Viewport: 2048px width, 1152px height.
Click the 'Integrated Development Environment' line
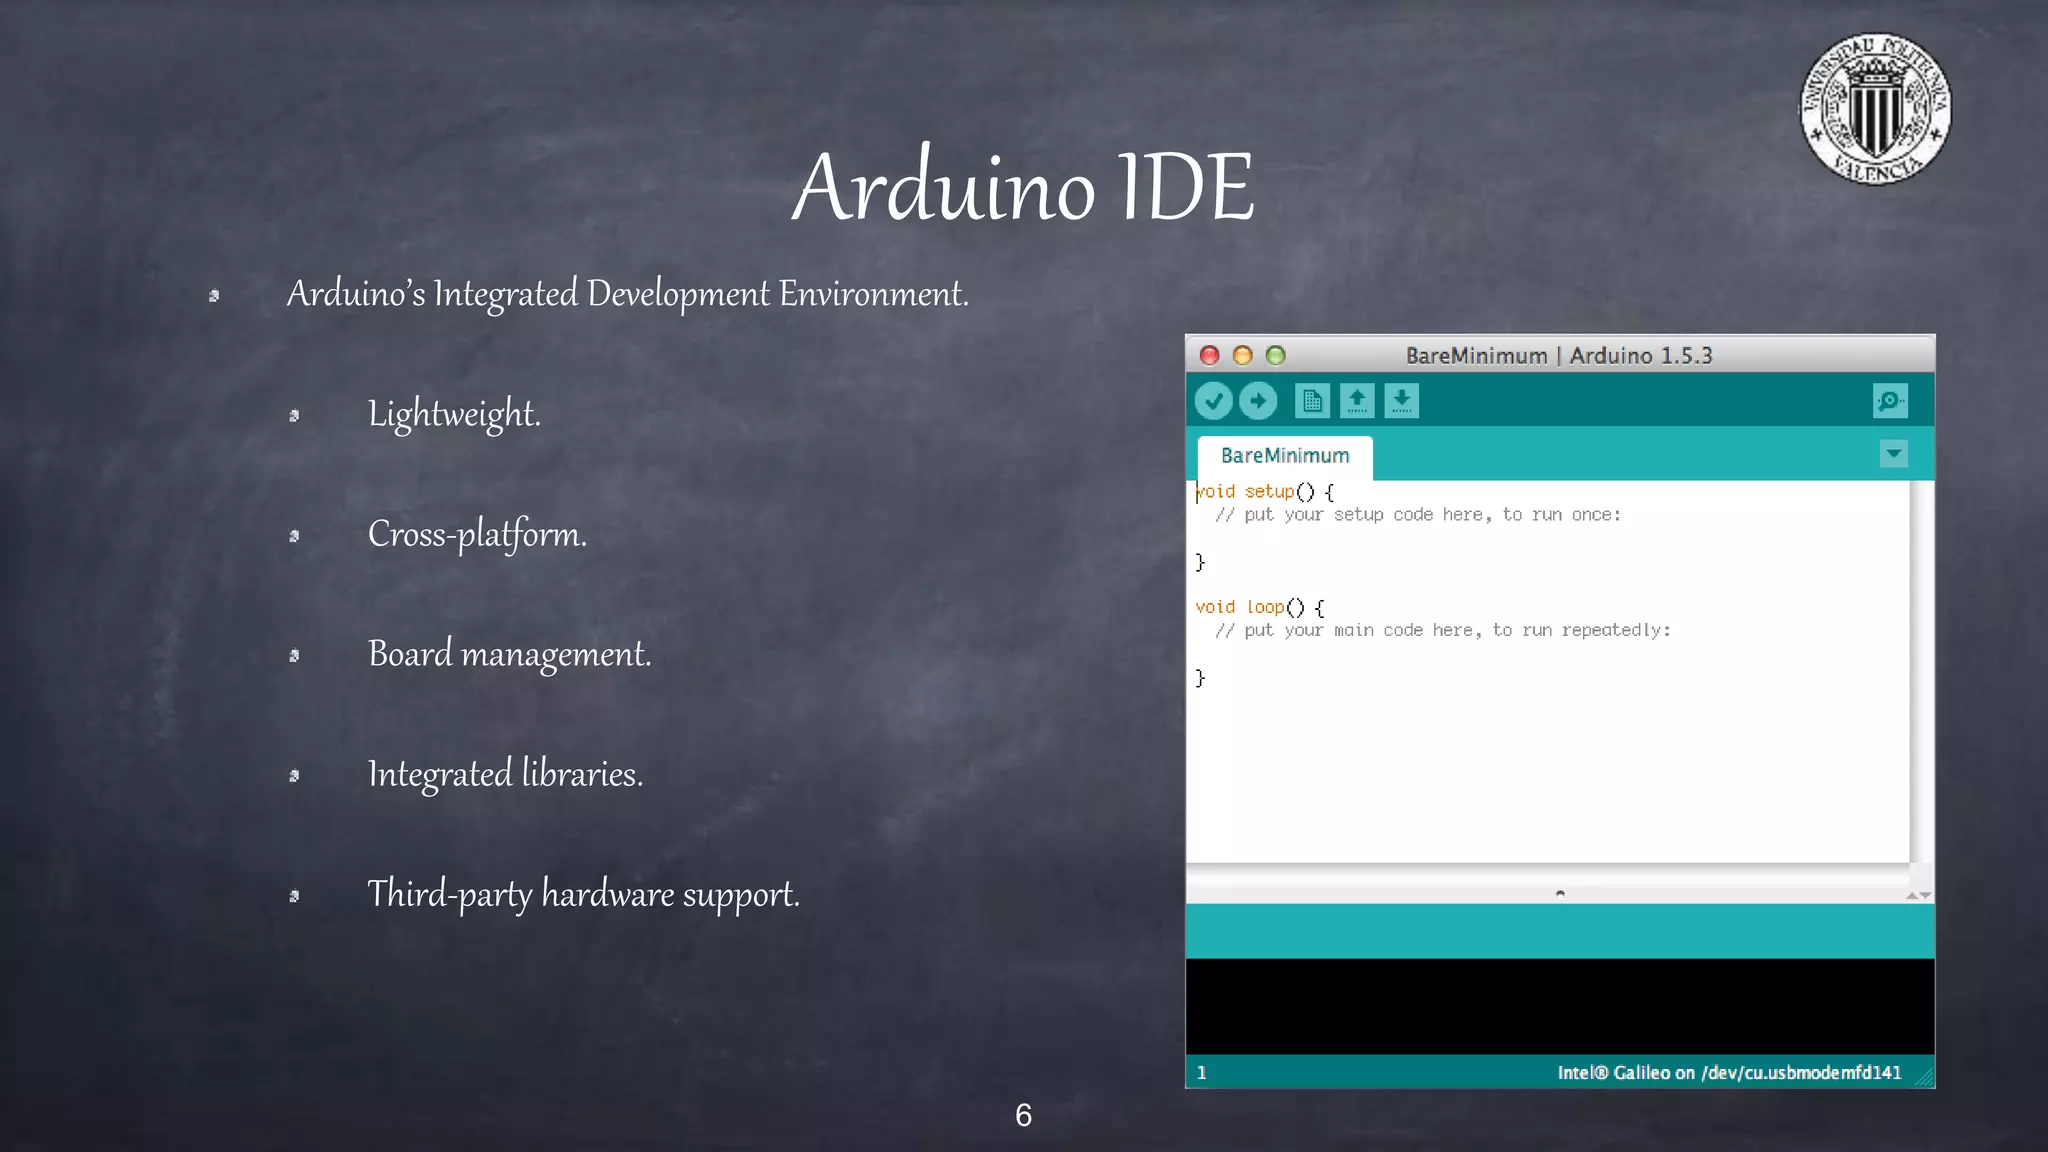(x=628, y=294)
